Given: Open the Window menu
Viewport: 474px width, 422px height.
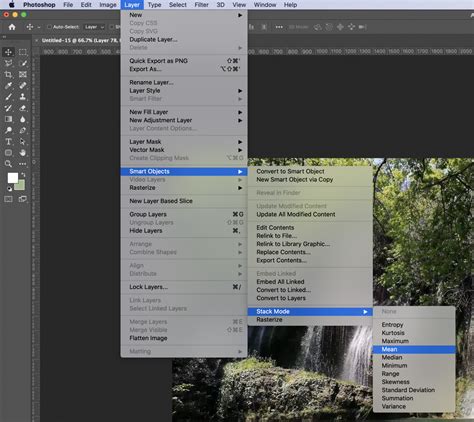Looking at the screenshot, I should coord(265,5).
